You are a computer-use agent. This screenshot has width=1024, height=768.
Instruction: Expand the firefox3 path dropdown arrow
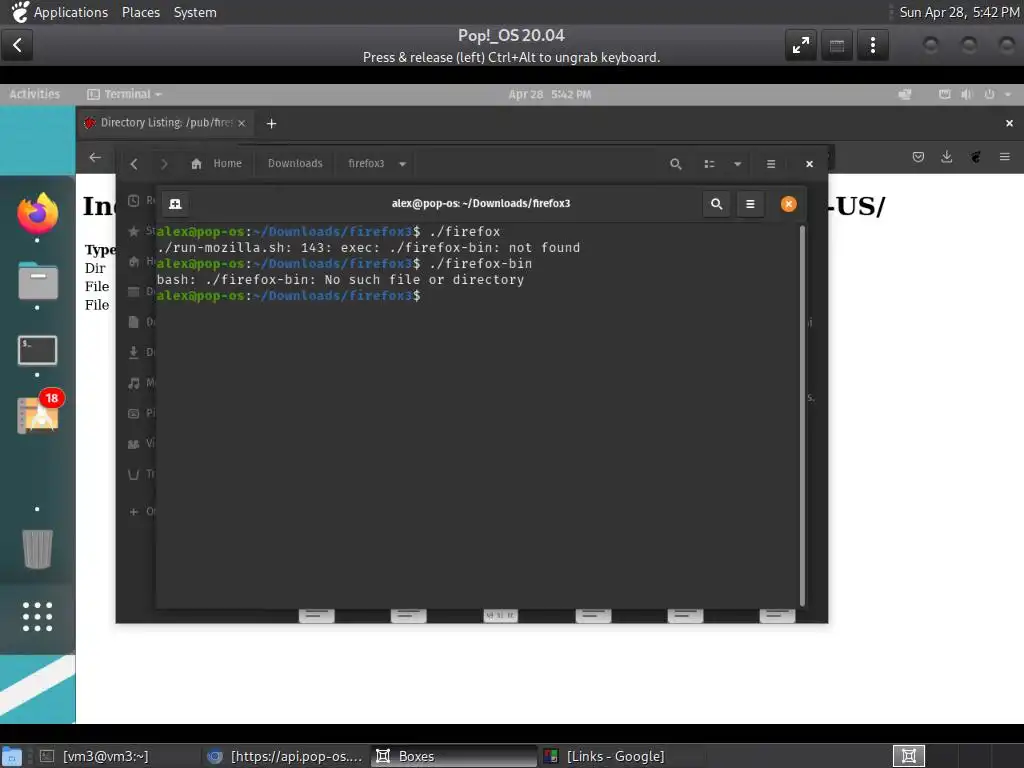[x=402, y=164]
